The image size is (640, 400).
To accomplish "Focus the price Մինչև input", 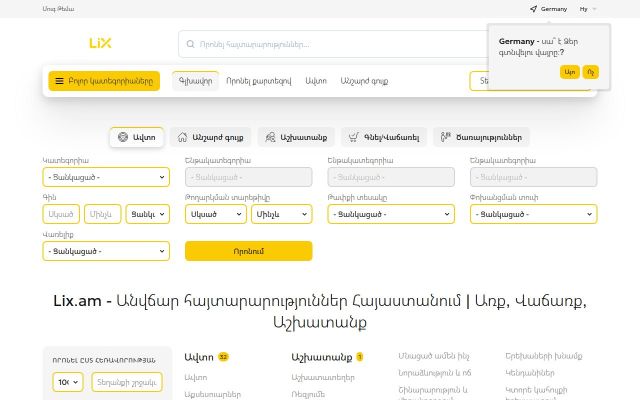I will tap(102, 214).
